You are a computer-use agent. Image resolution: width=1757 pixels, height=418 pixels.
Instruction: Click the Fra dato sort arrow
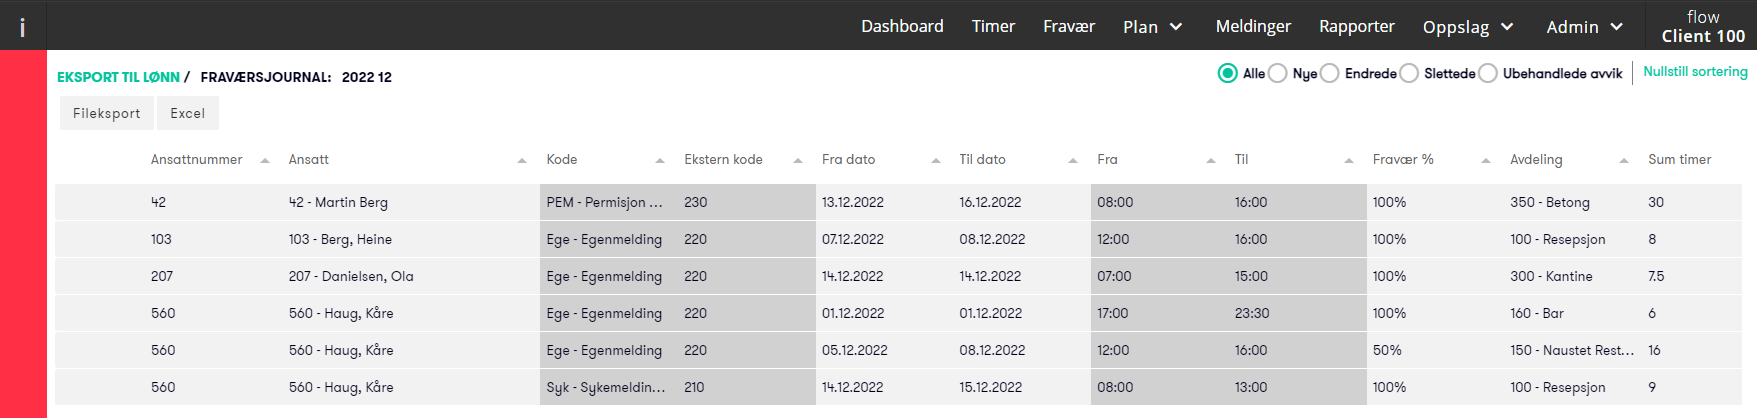click(936, 160)
